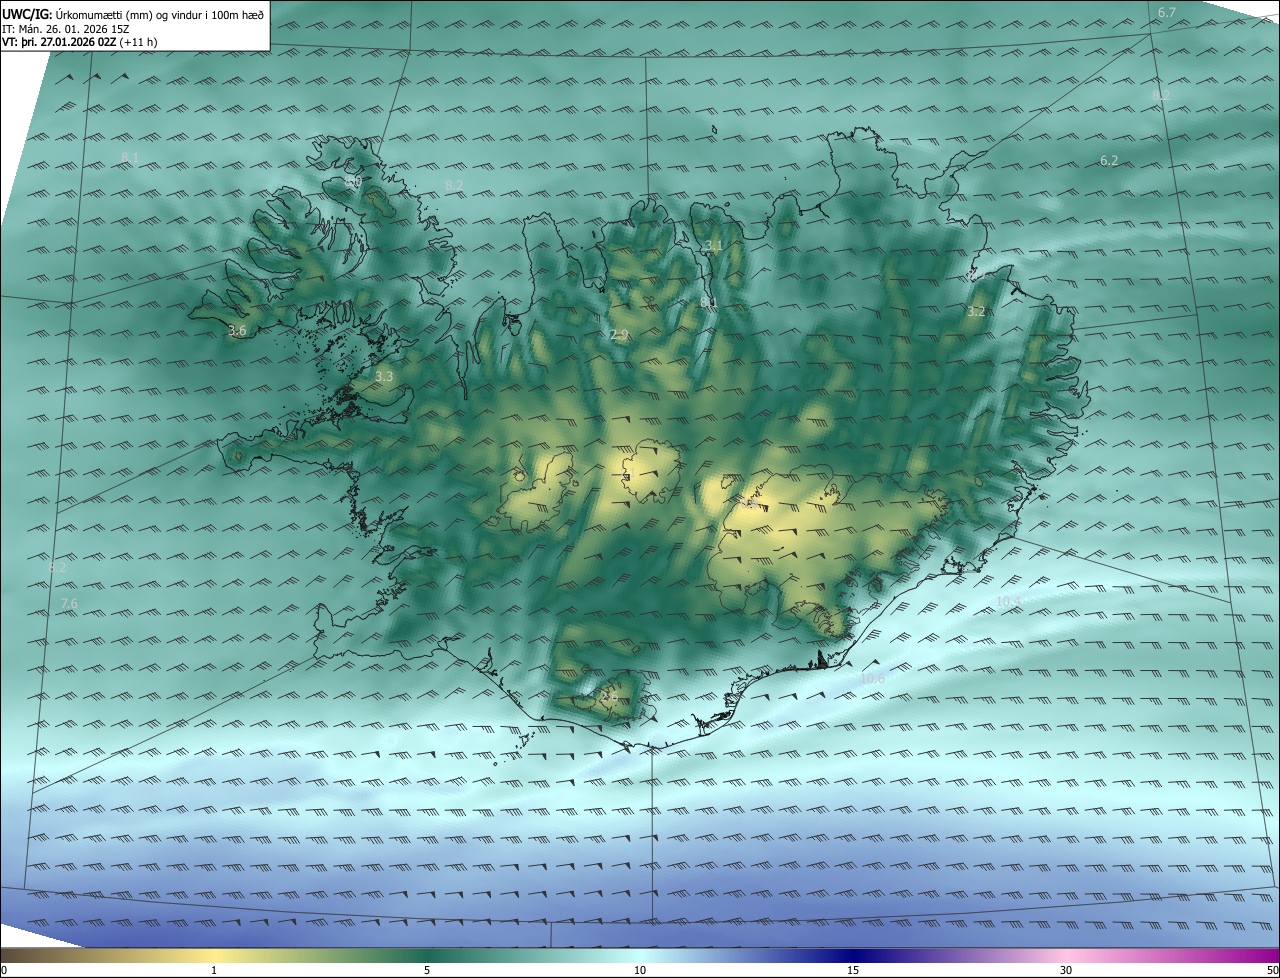Click the 10.4 value label on the map
Screen dimensions: 1280x978
point(1009,601)
